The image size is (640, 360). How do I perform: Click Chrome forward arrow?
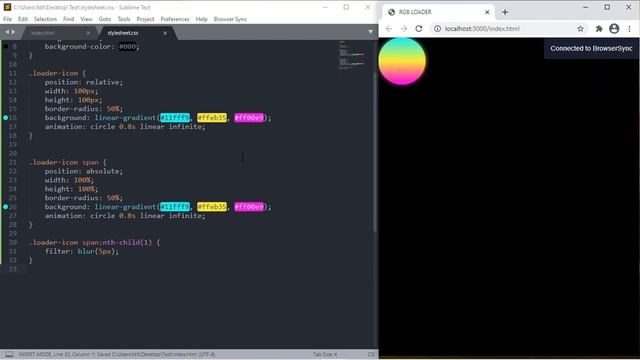click(x=404, y=29)
